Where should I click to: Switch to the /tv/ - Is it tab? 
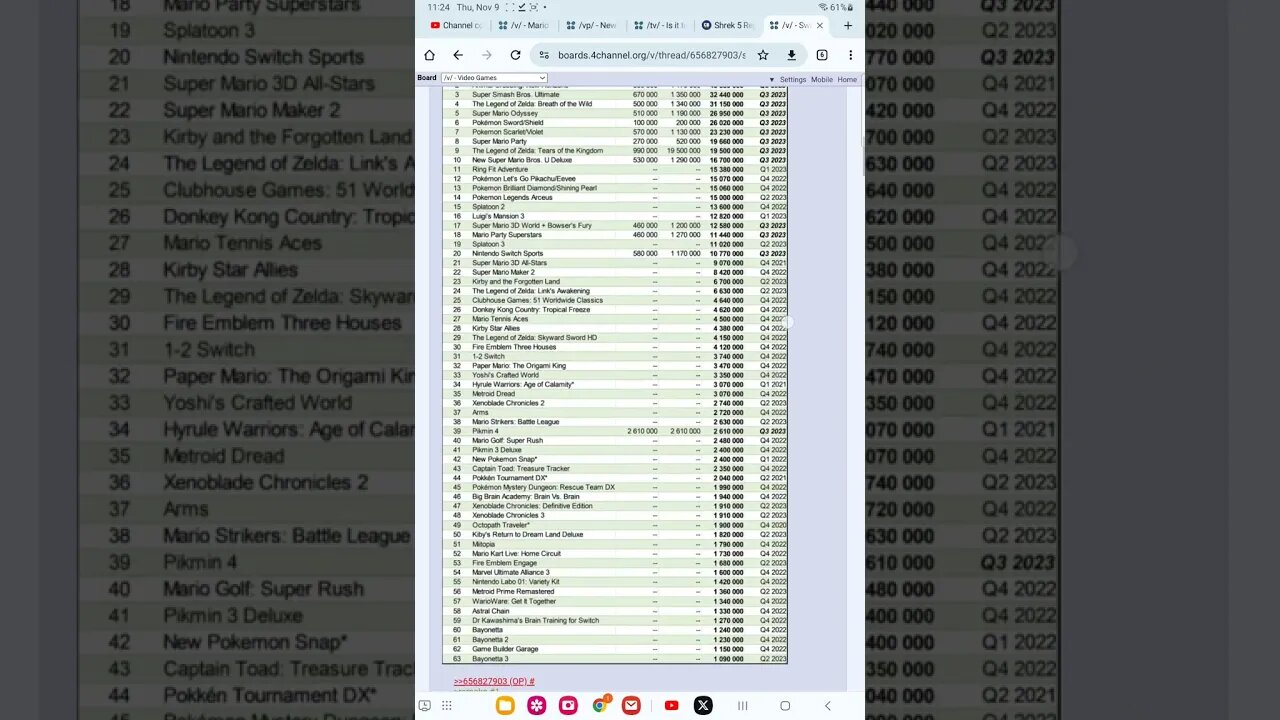[x=659, y=25]
